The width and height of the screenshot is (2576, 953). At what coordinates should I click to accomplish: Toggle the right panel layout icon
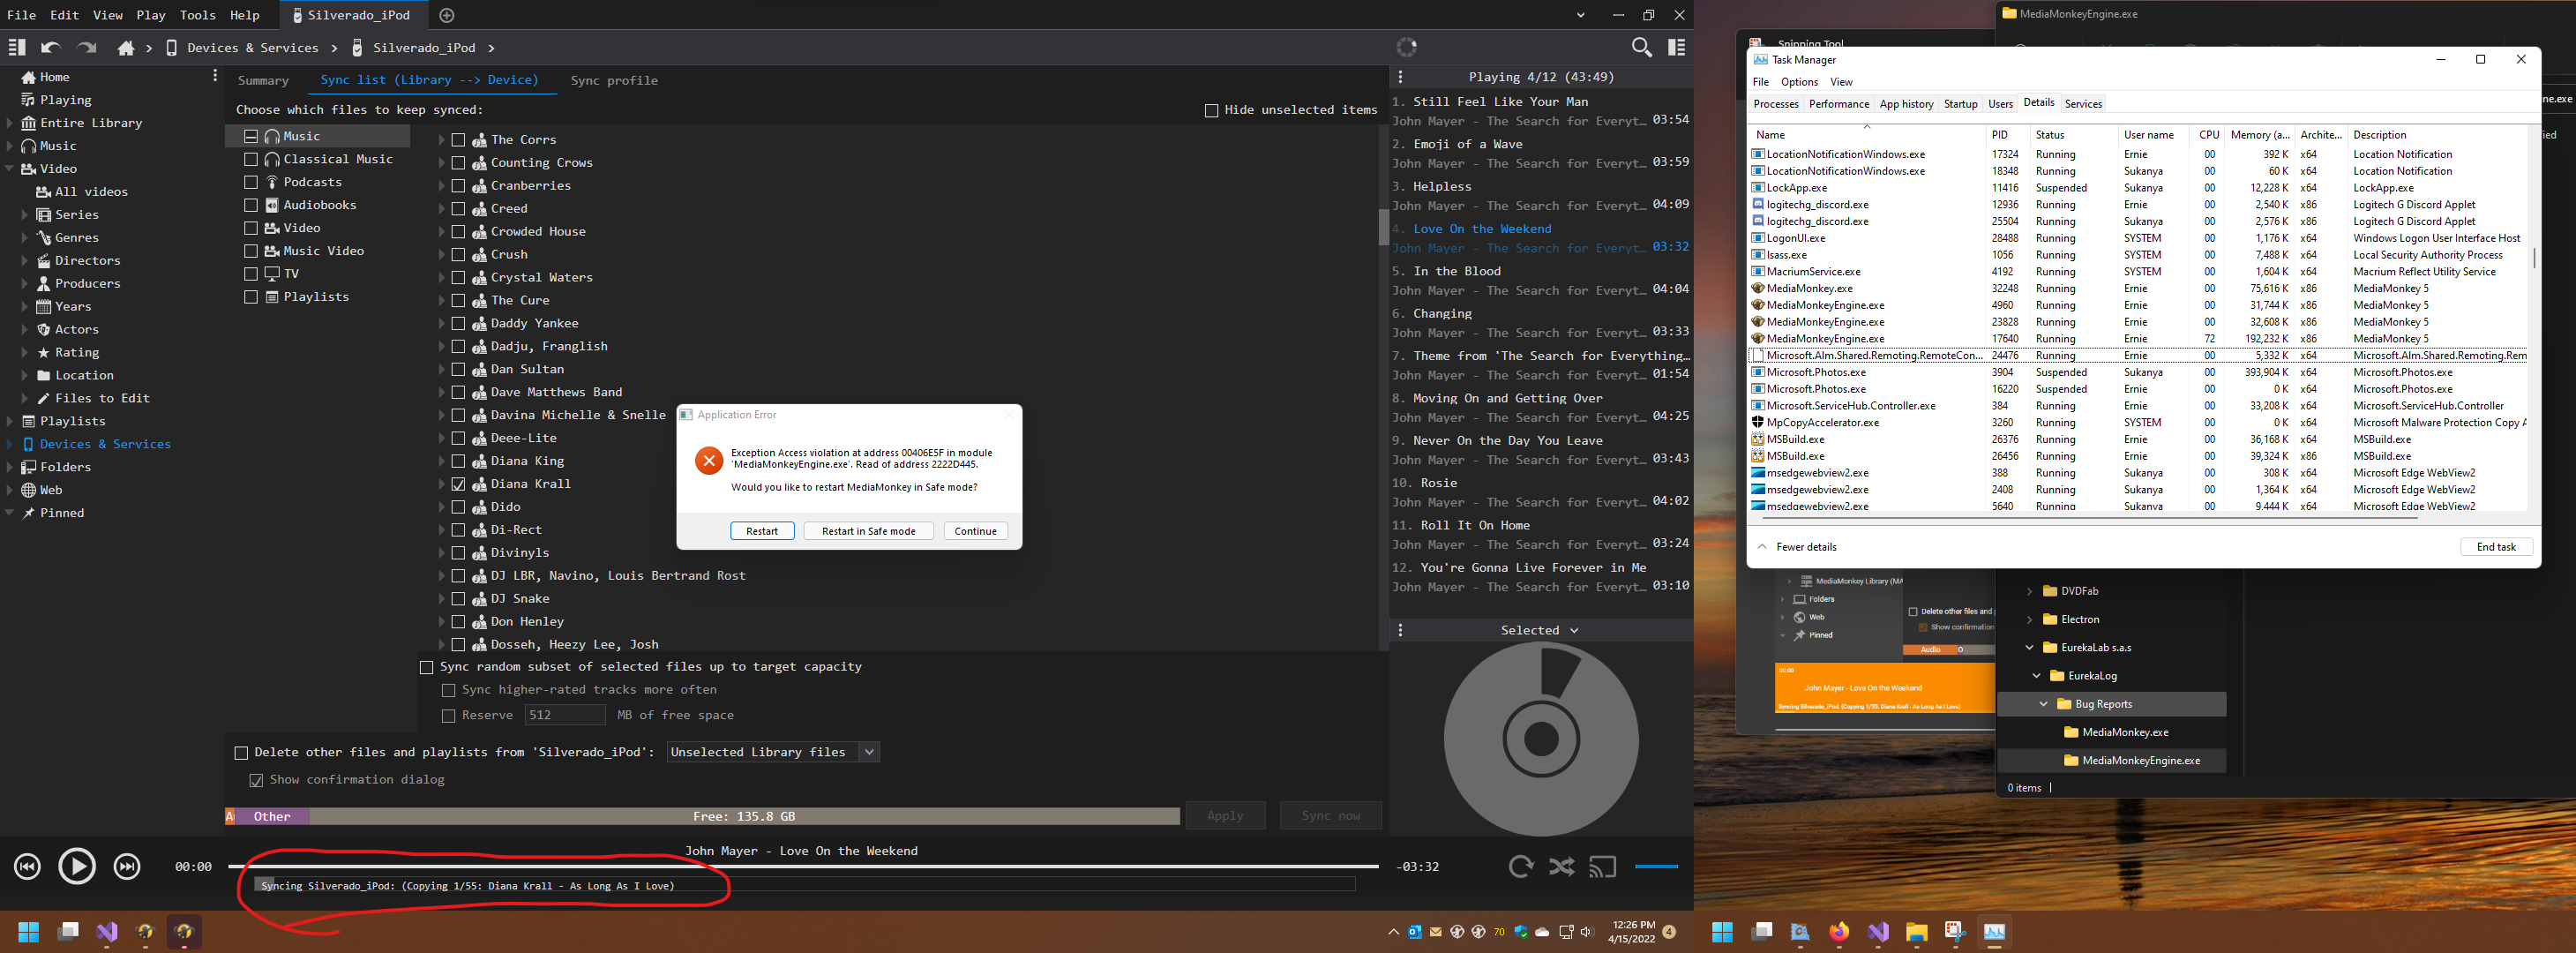1677,47
